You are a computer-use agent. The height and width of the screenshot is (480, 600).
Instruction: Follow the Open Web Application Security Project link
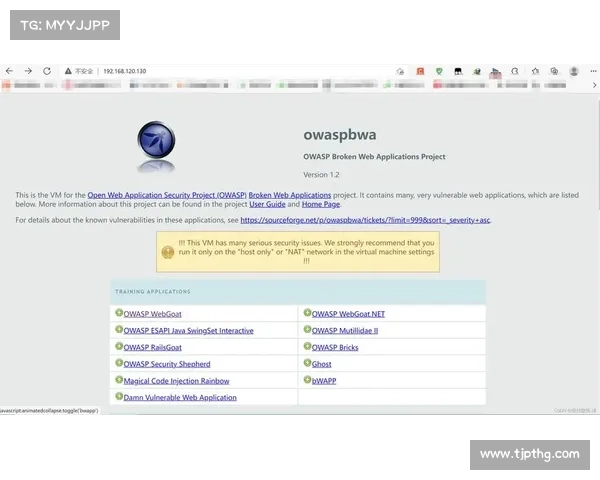(x=167, y=195)
